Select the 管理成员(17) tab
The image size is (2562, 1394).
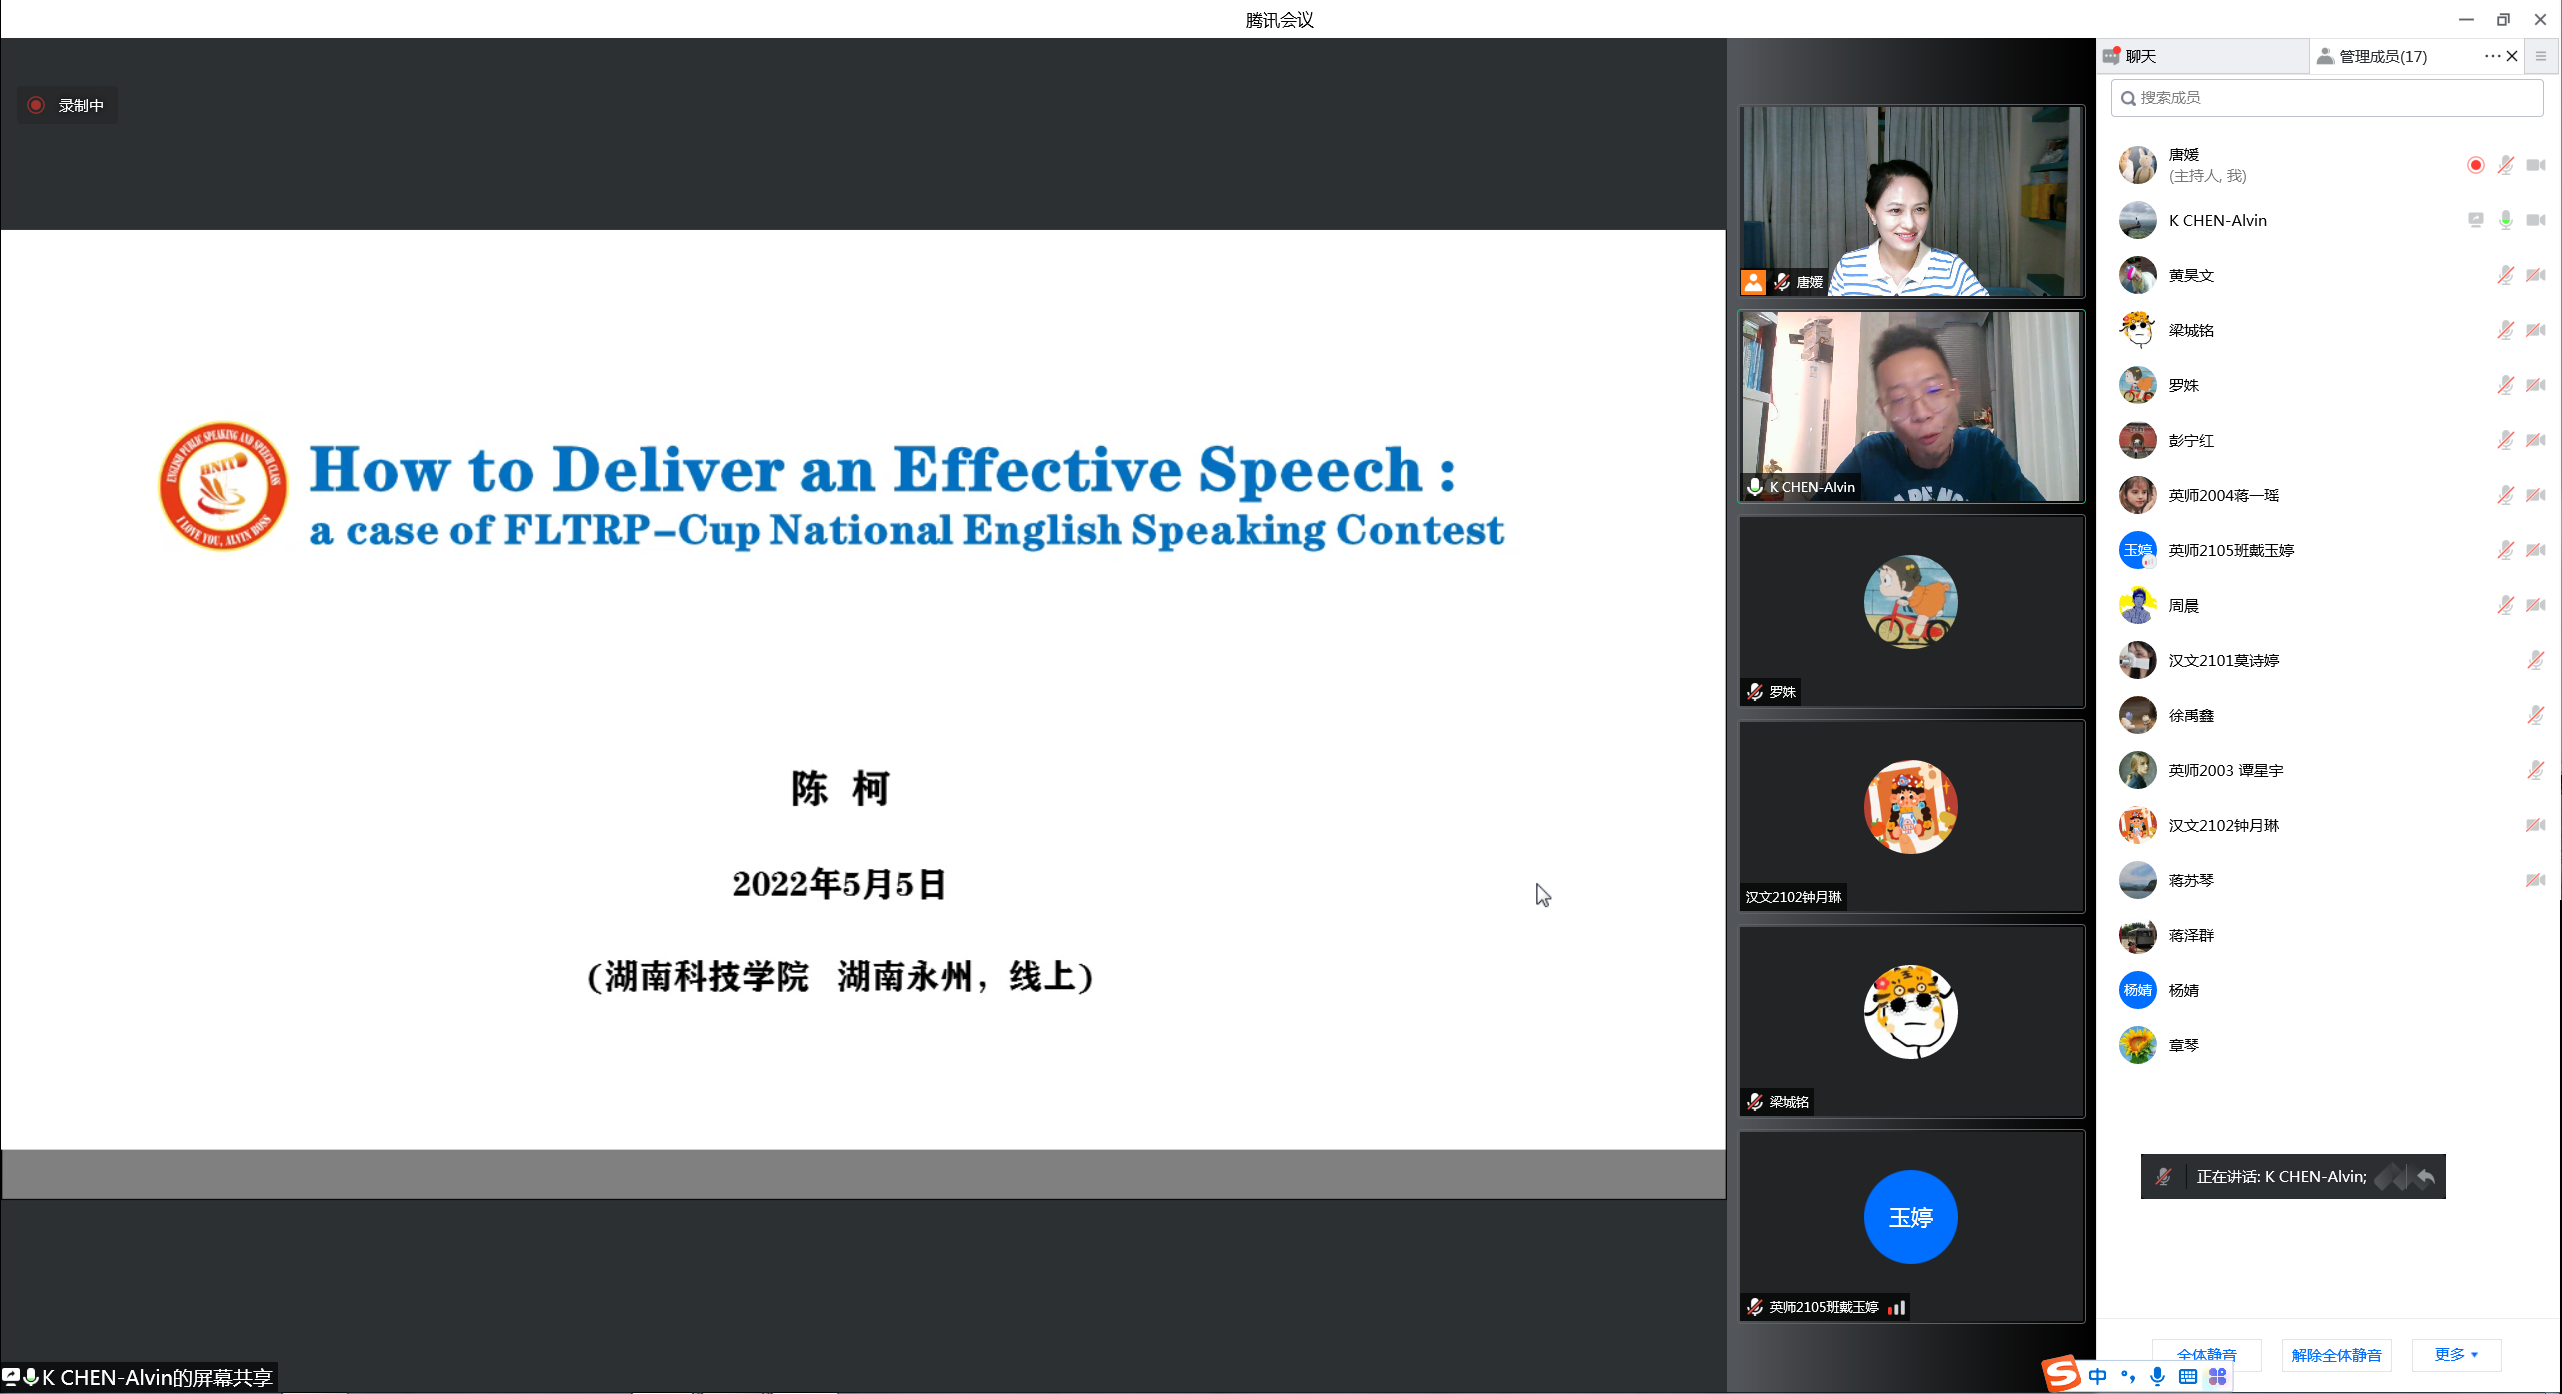point(2382,56)
